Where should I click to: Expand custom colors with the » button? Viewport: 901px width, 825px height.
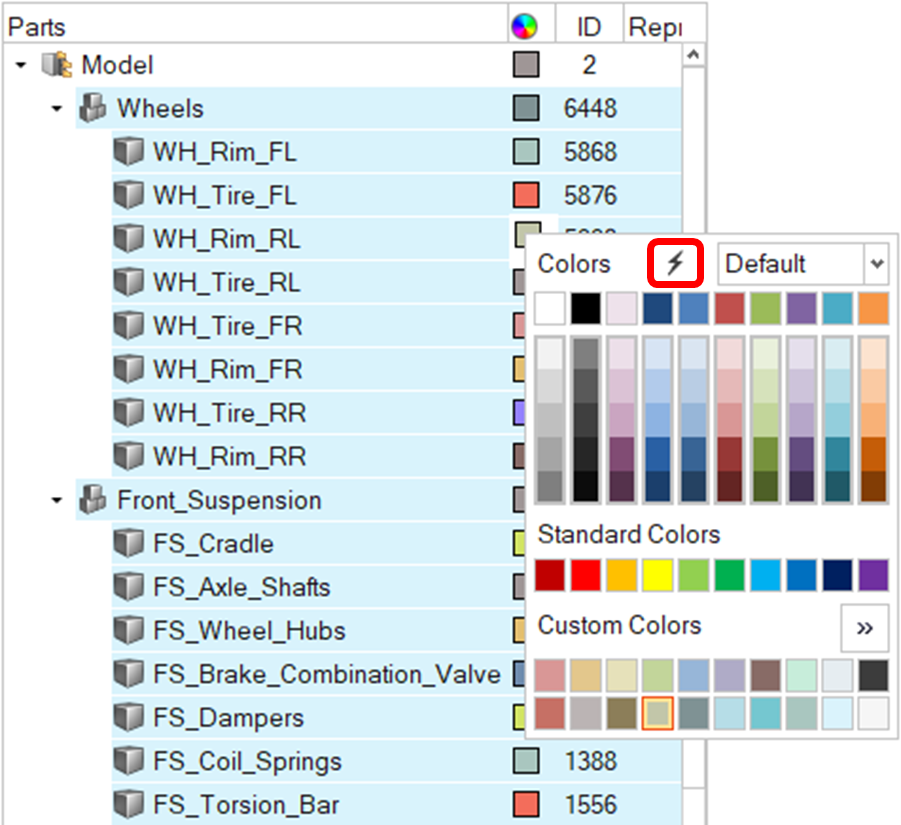864,628
